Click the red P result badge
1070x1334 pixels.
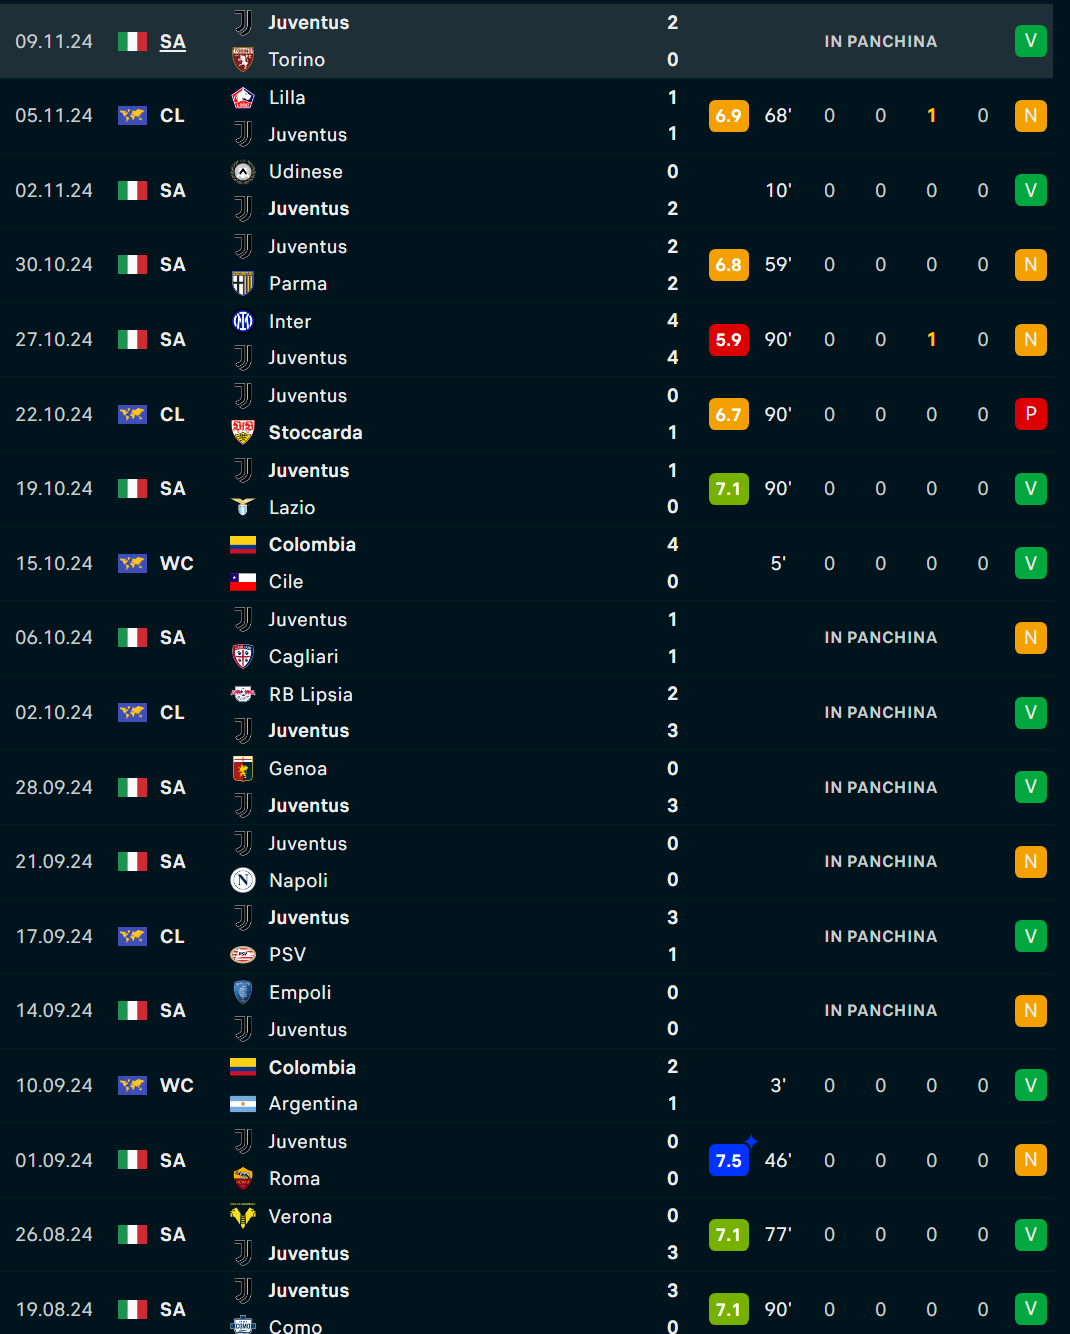pos(1031,414)
